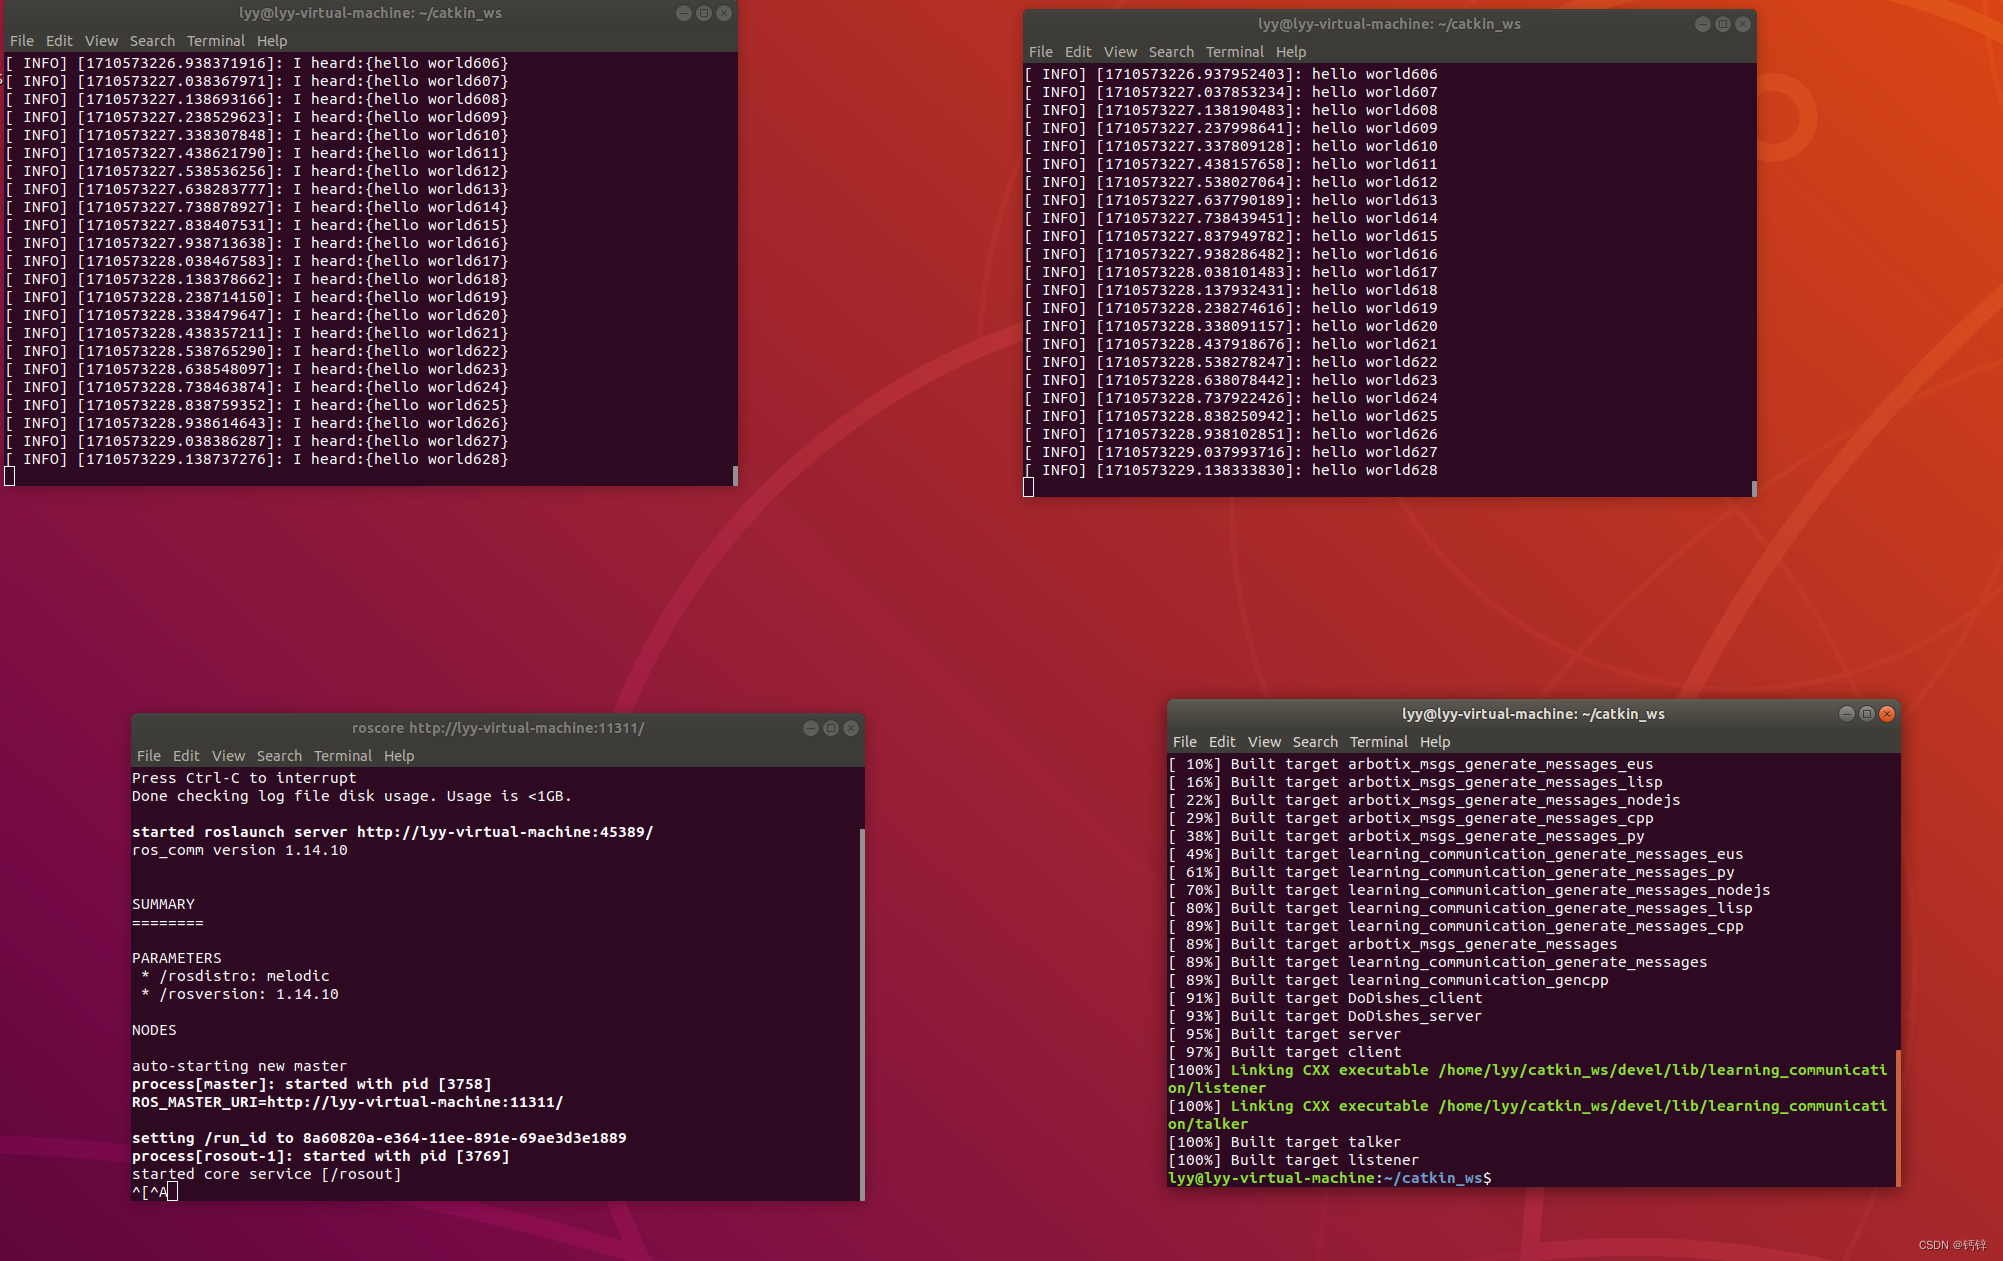Open Terminal menu in roscore terminal window
Screen dimensions: 2003x1261
click(343, 756)
